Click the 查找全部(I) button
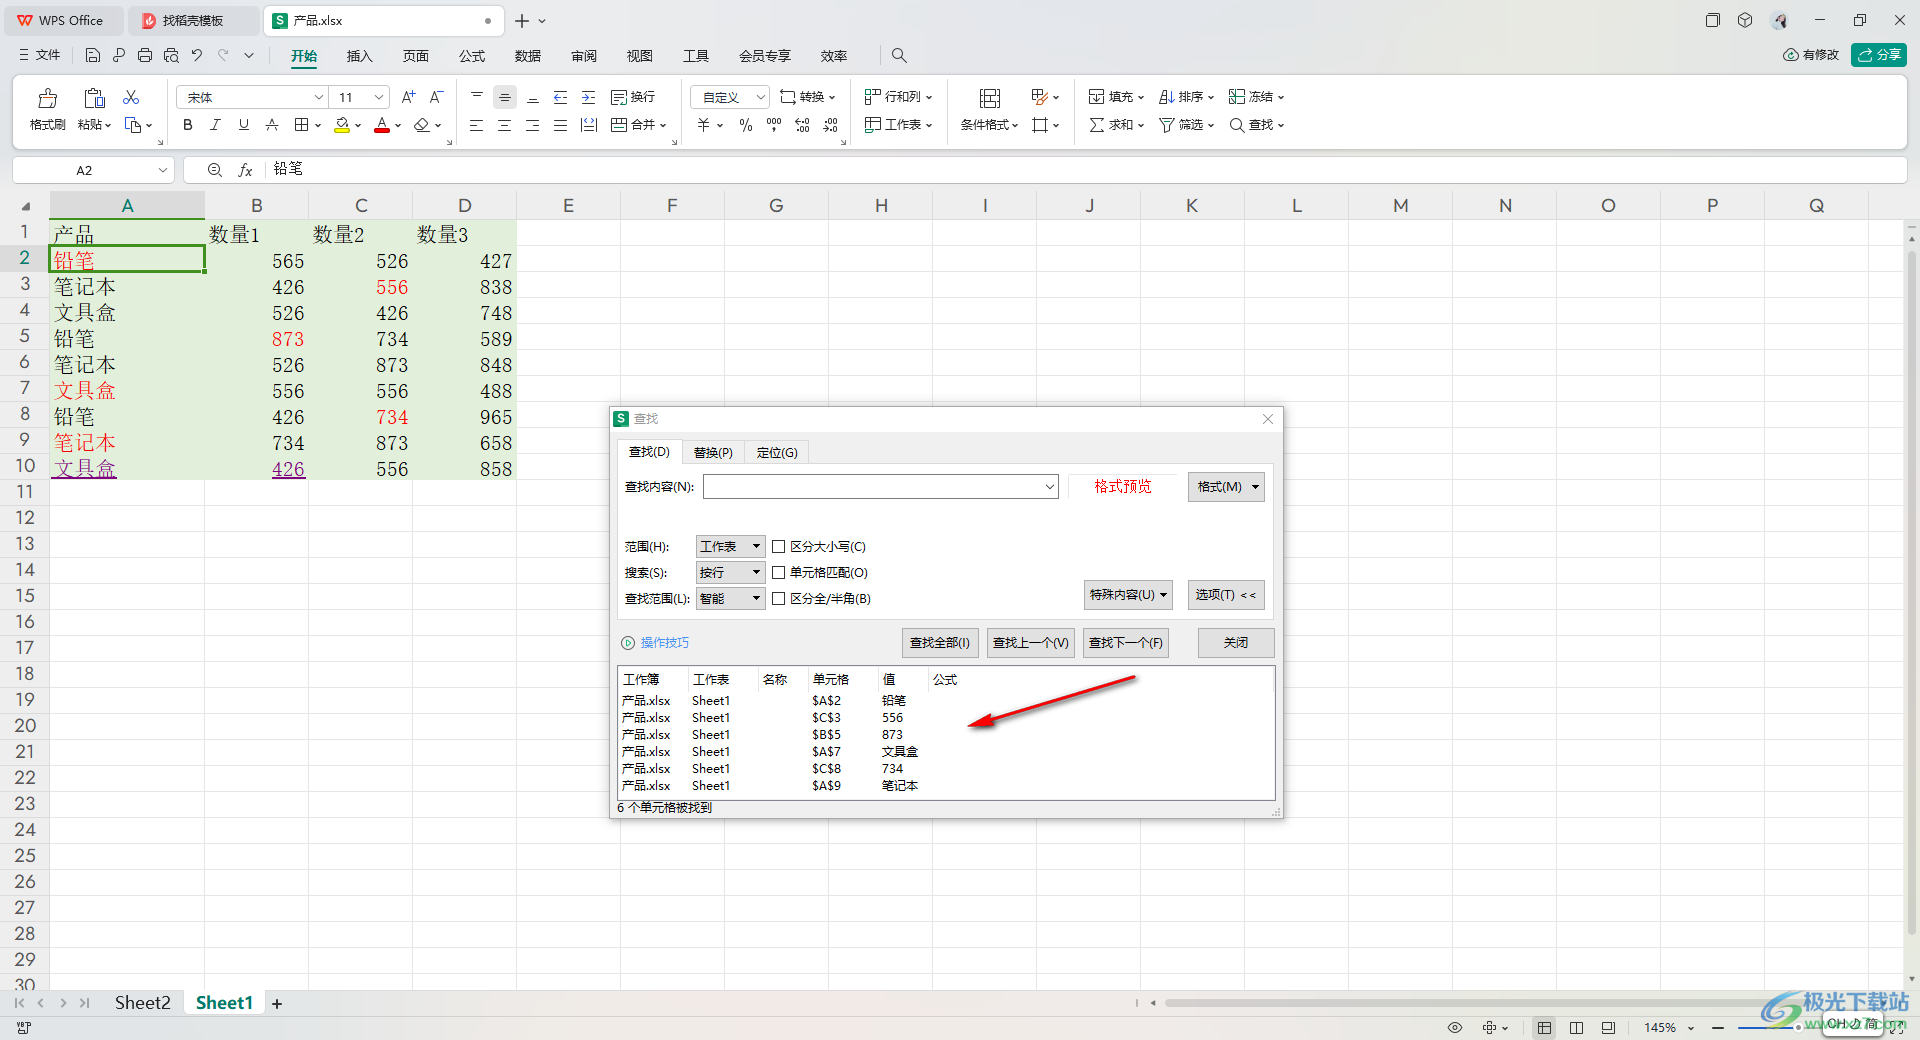 pyautogui.click(x=940, y=643)
